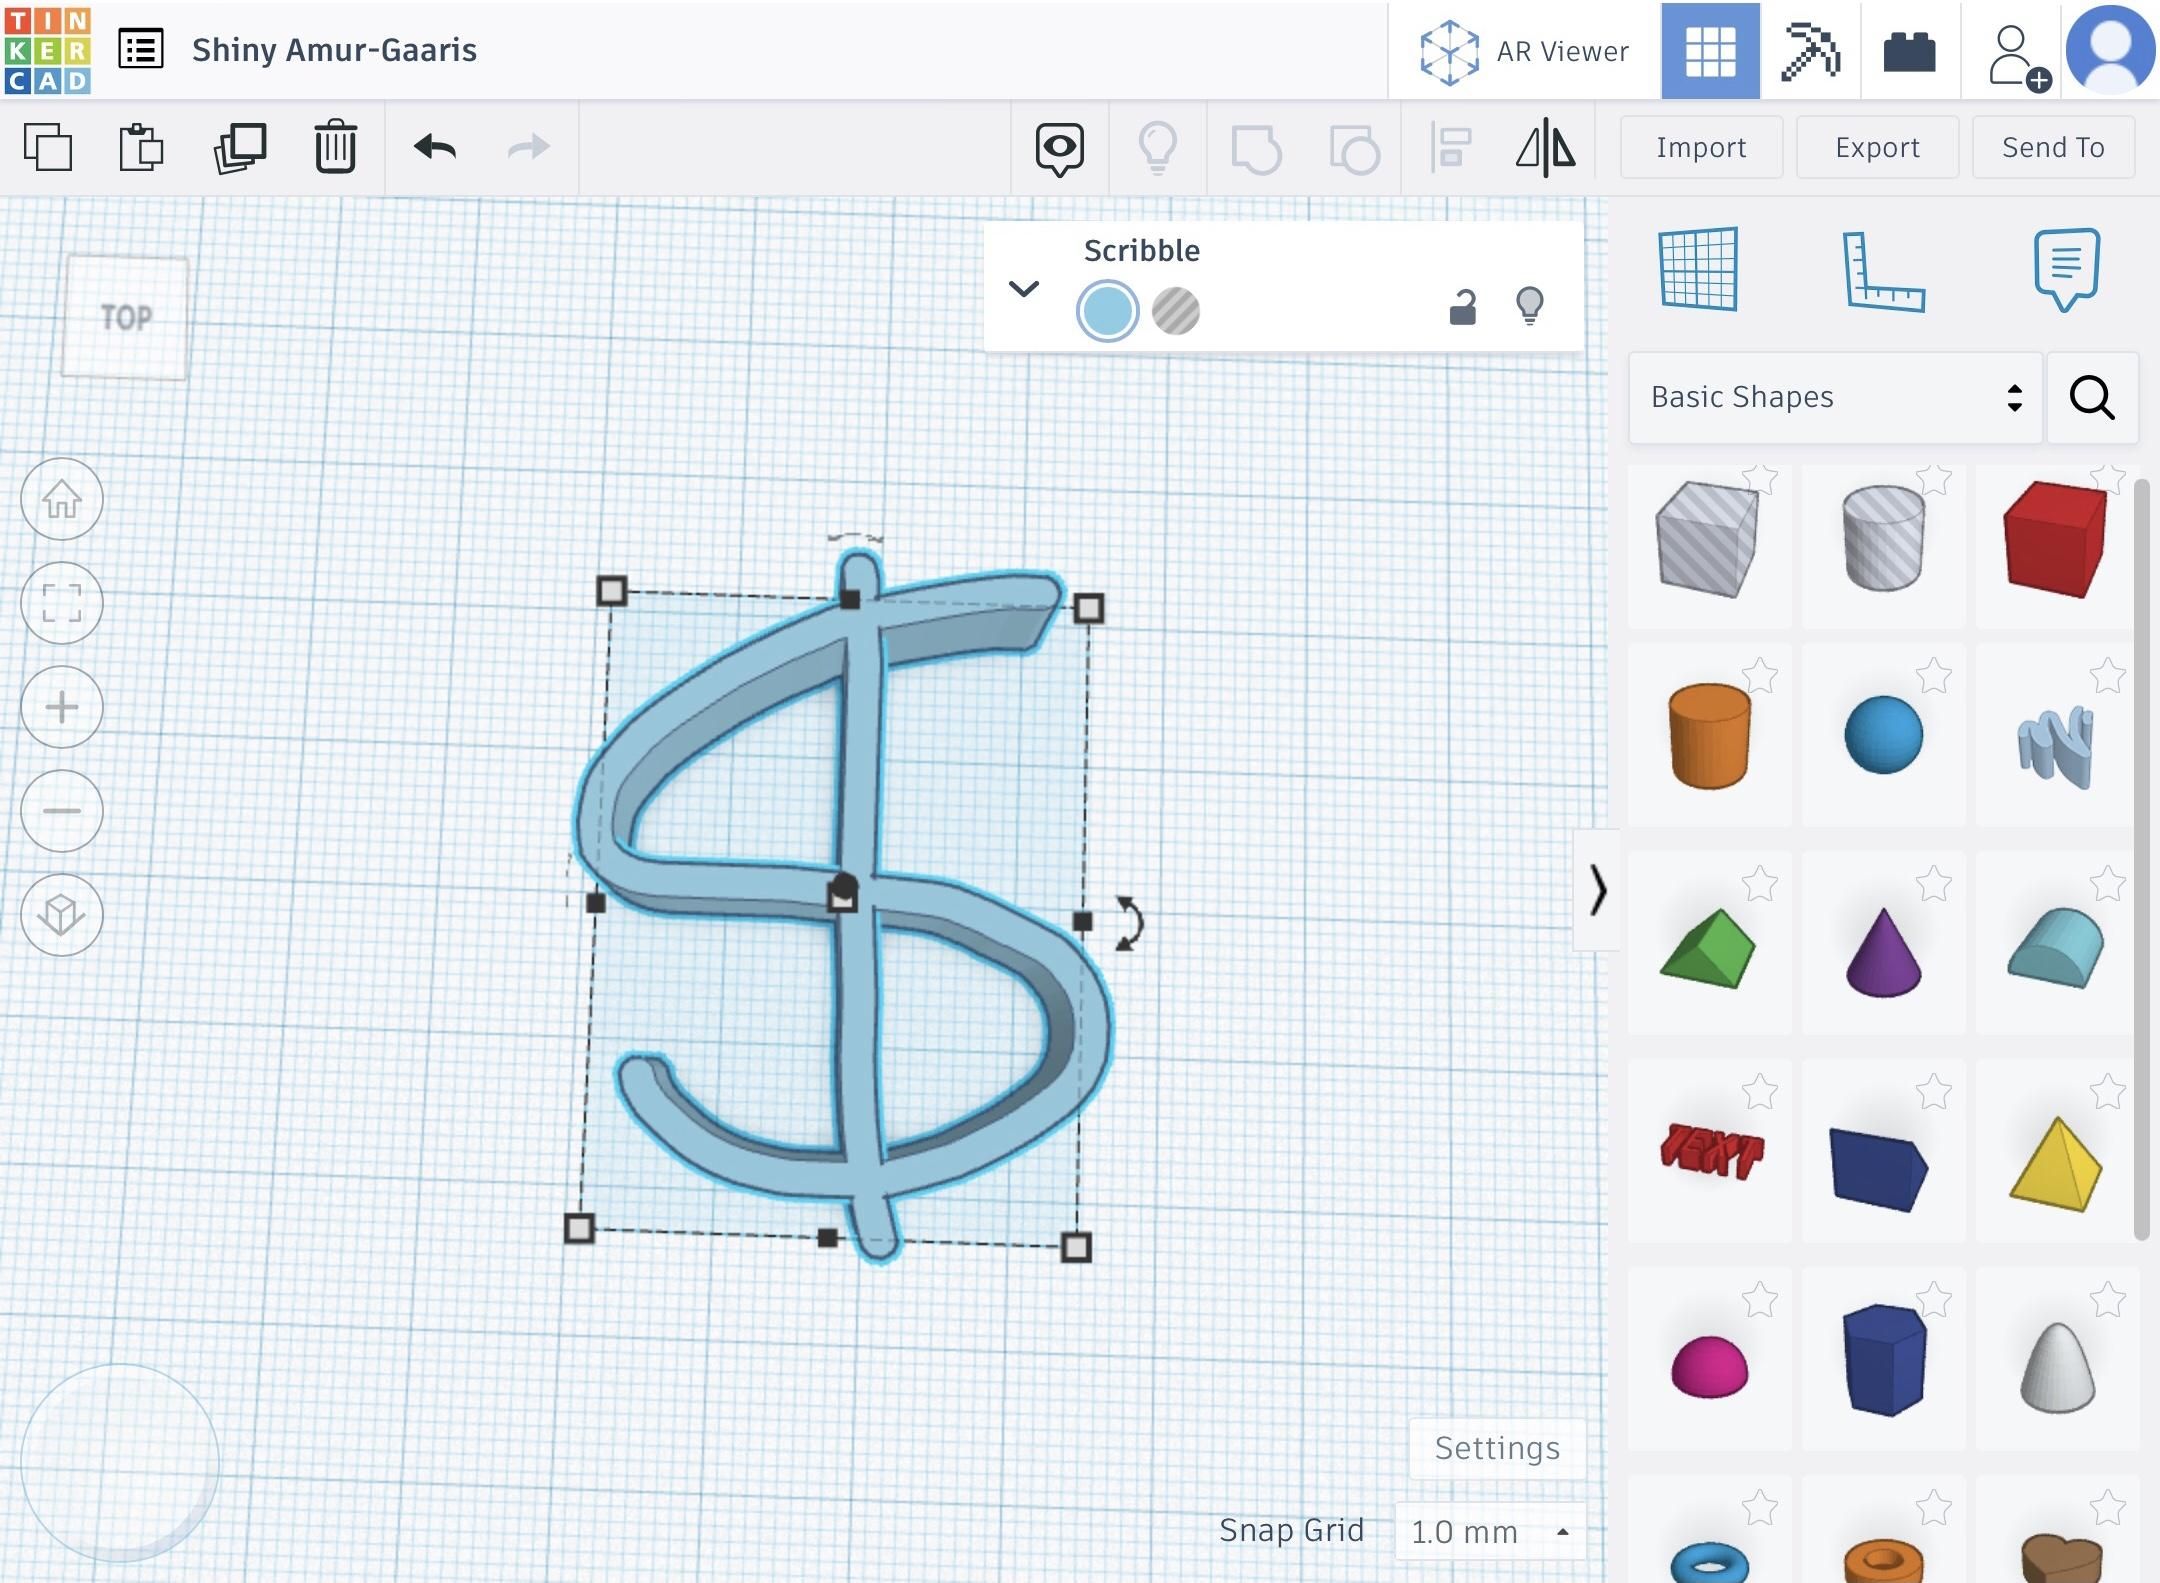This screenshot has width=2160, height=1583.
Task: Click the Export button
Action: tap(1876, 147)
